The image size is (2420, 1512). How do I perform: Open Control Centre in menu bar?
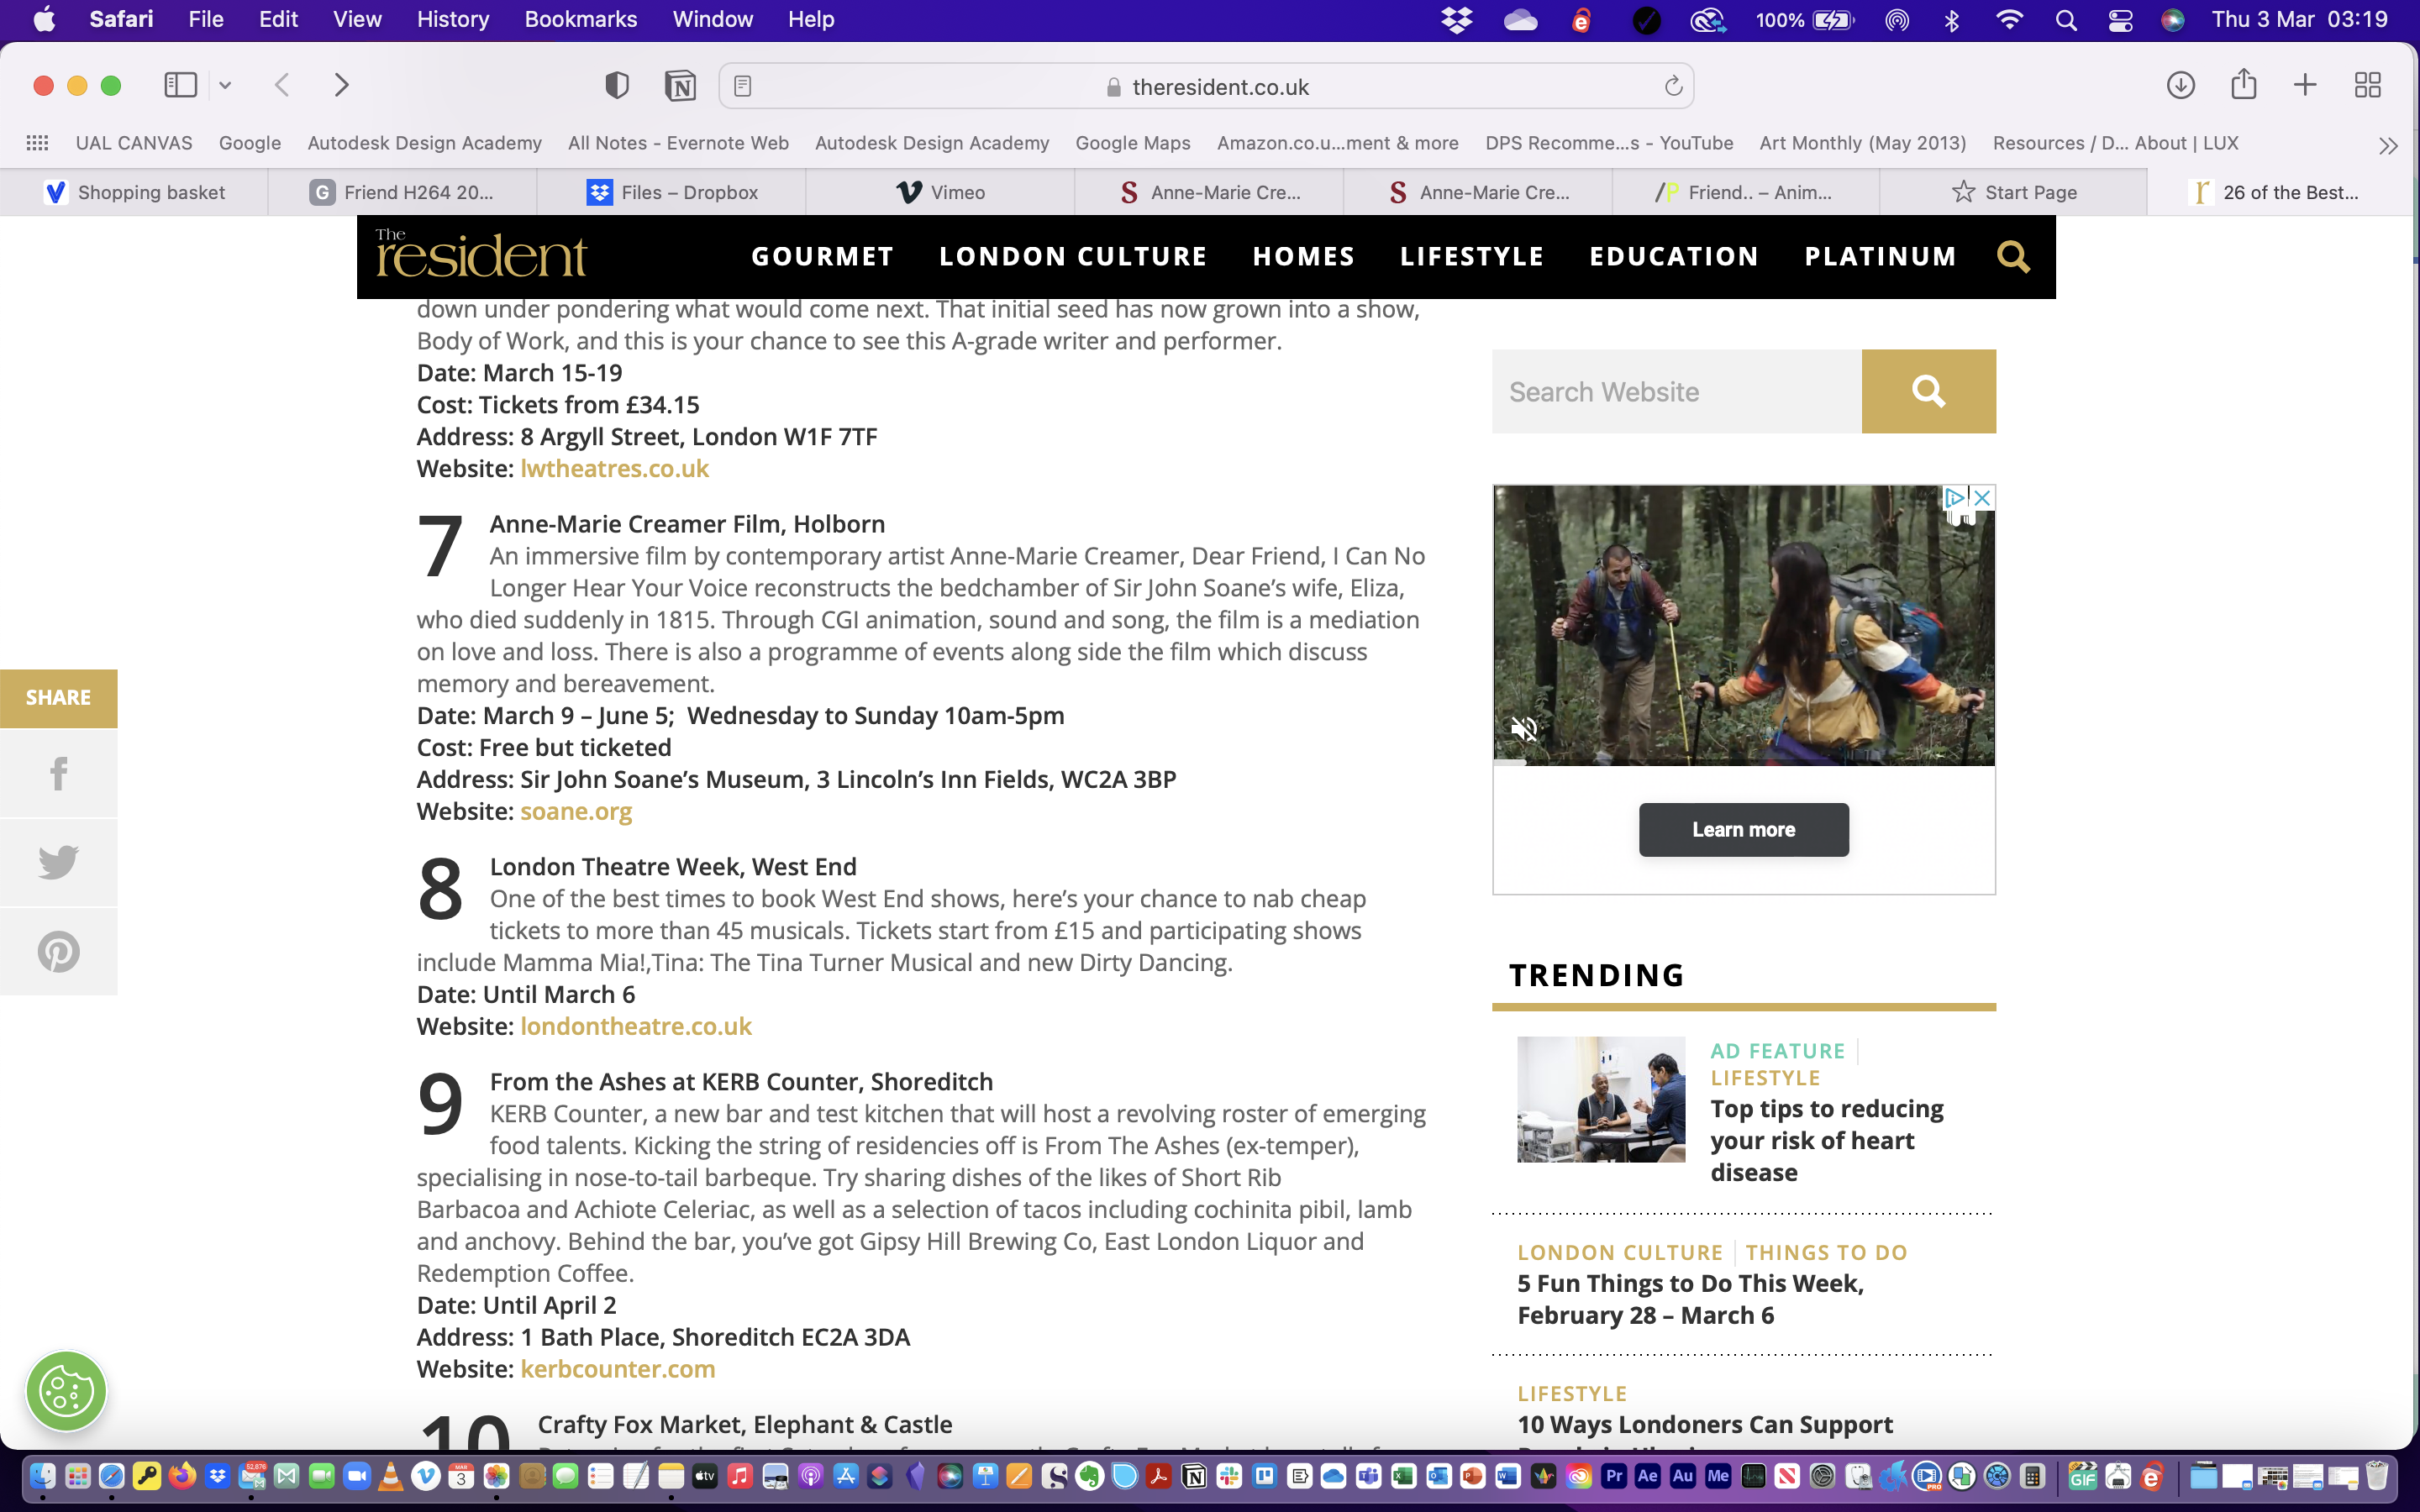tap(2120, 19)
